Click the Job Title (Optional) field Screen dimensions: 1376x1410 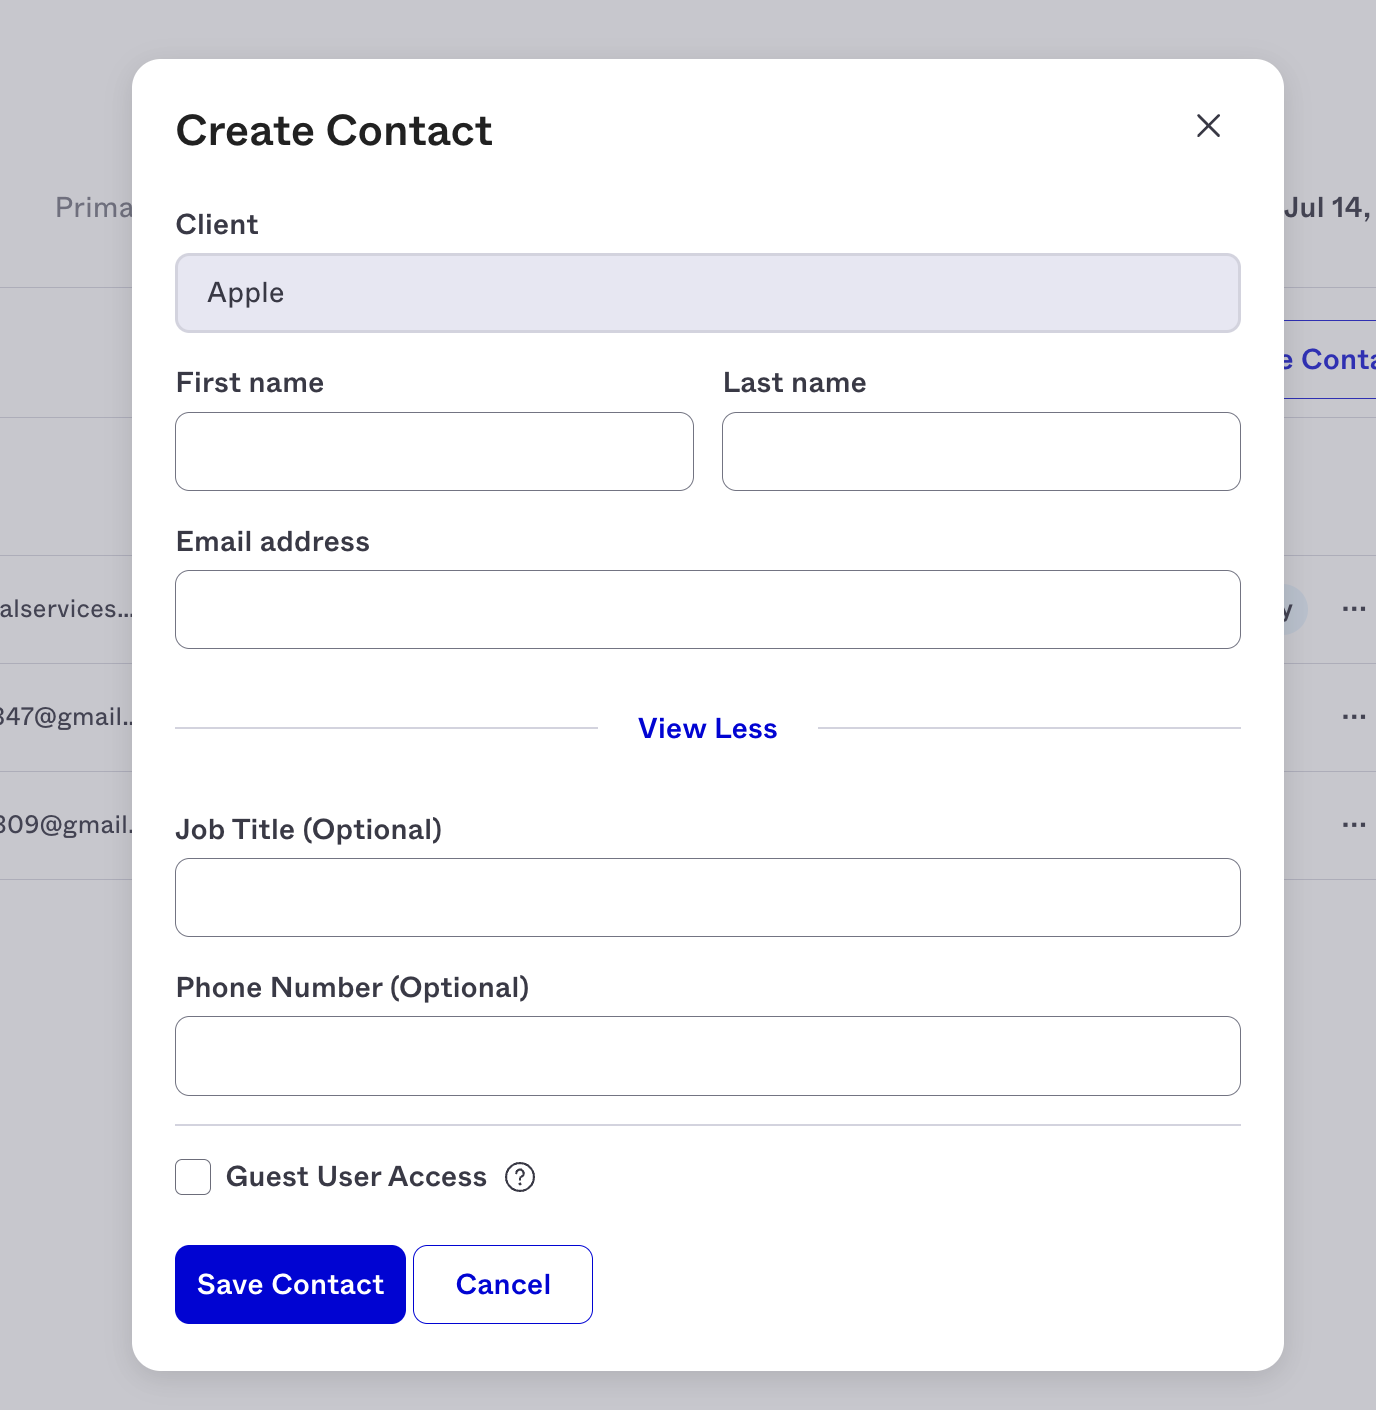point(708,897)
